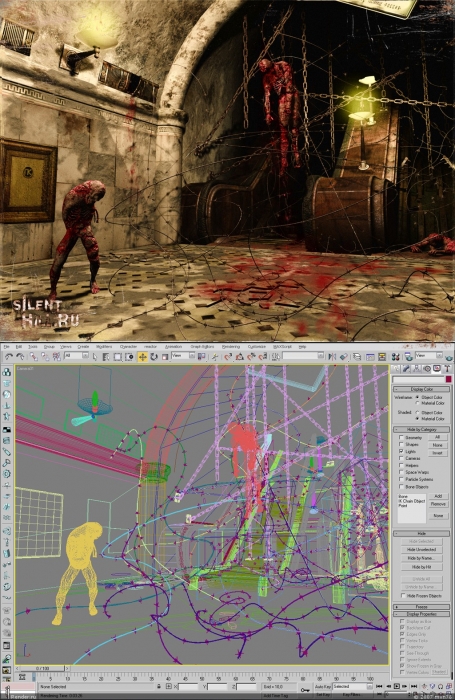Screen dimensions: 455x700
Task: Activate the Select and Rotate tool
Action: pyautogui.click(x=154, y=356)
